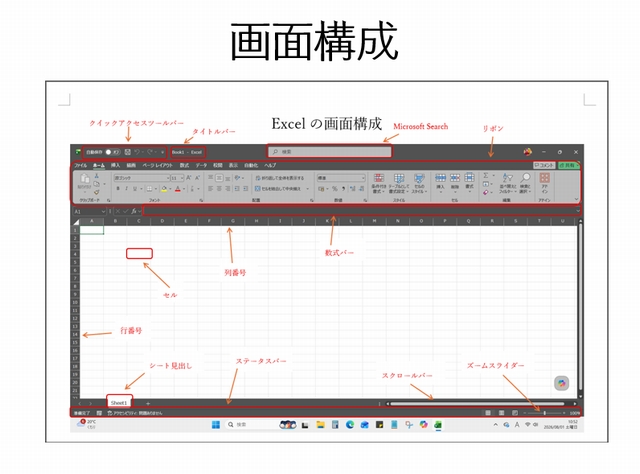Image resolution: width=640 pixels, height=474 pixels.
Task: Click the Align Left icon
Action: pyautogui.click(x=211, y=189)
